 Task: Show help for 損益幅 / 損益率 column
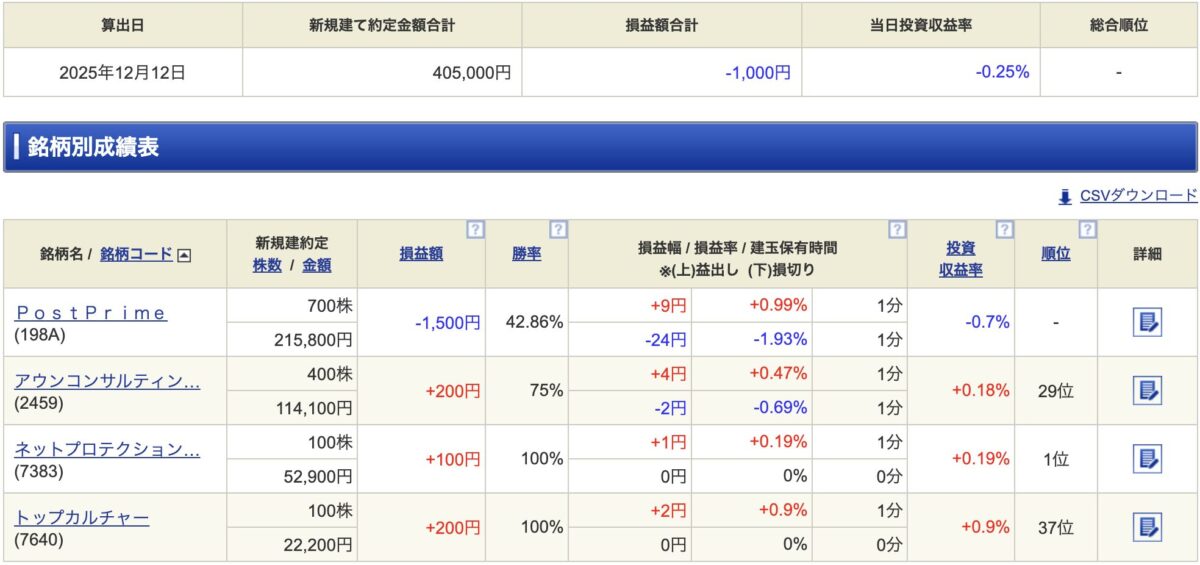click(x=897, y=230)
